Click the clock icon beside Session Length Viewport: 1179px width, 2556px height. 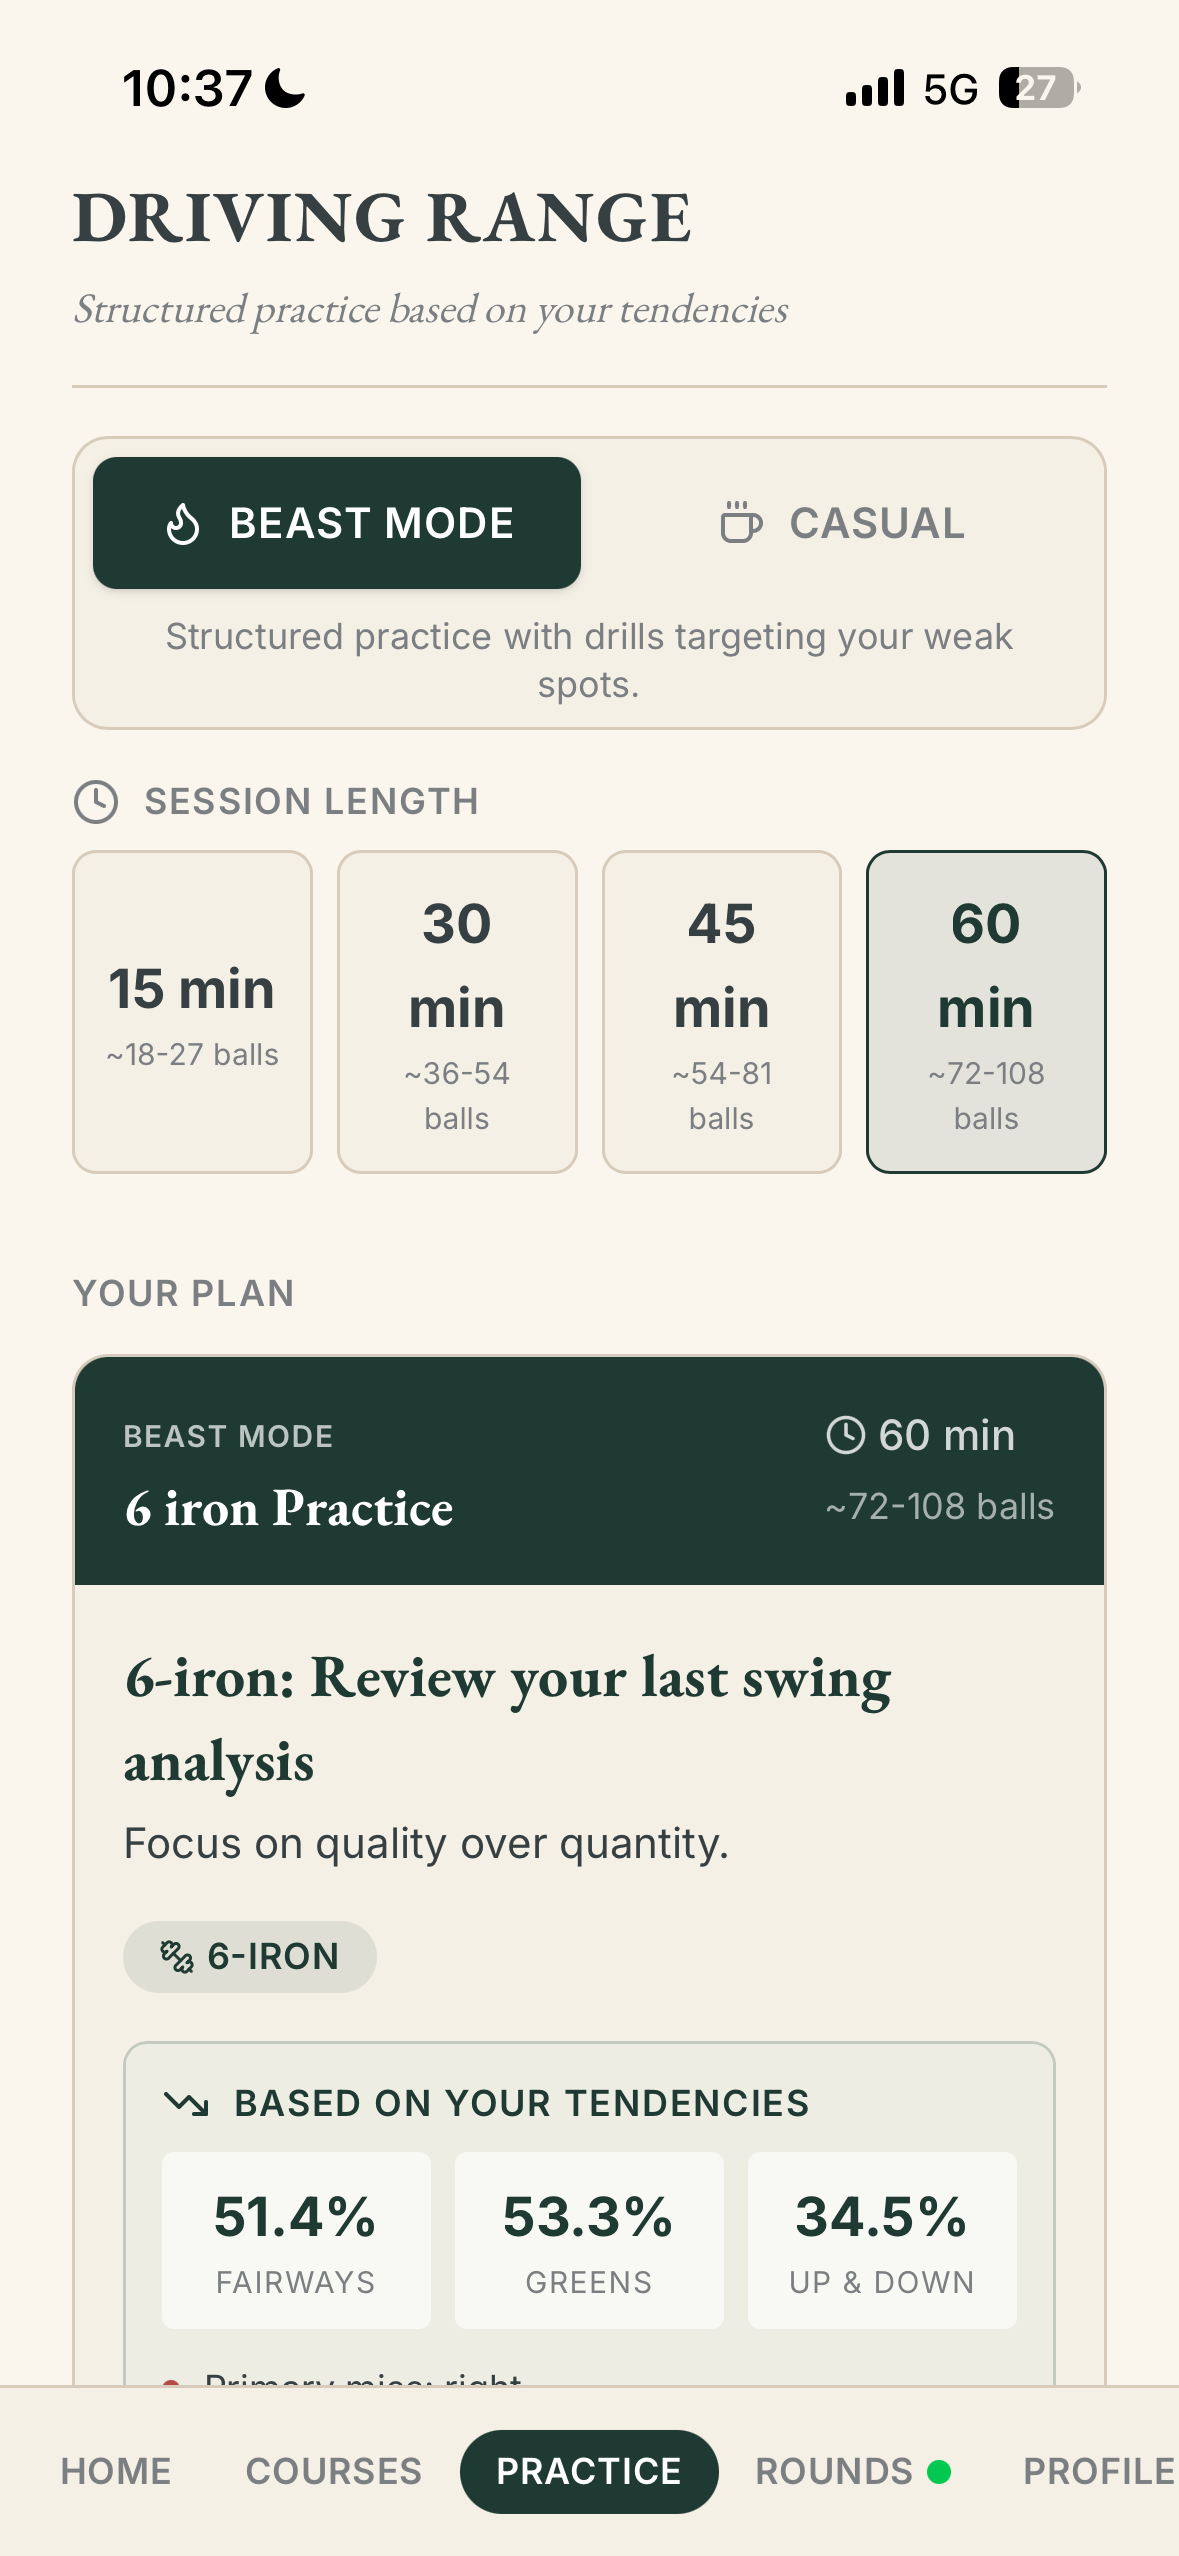(x=97, y=800)
